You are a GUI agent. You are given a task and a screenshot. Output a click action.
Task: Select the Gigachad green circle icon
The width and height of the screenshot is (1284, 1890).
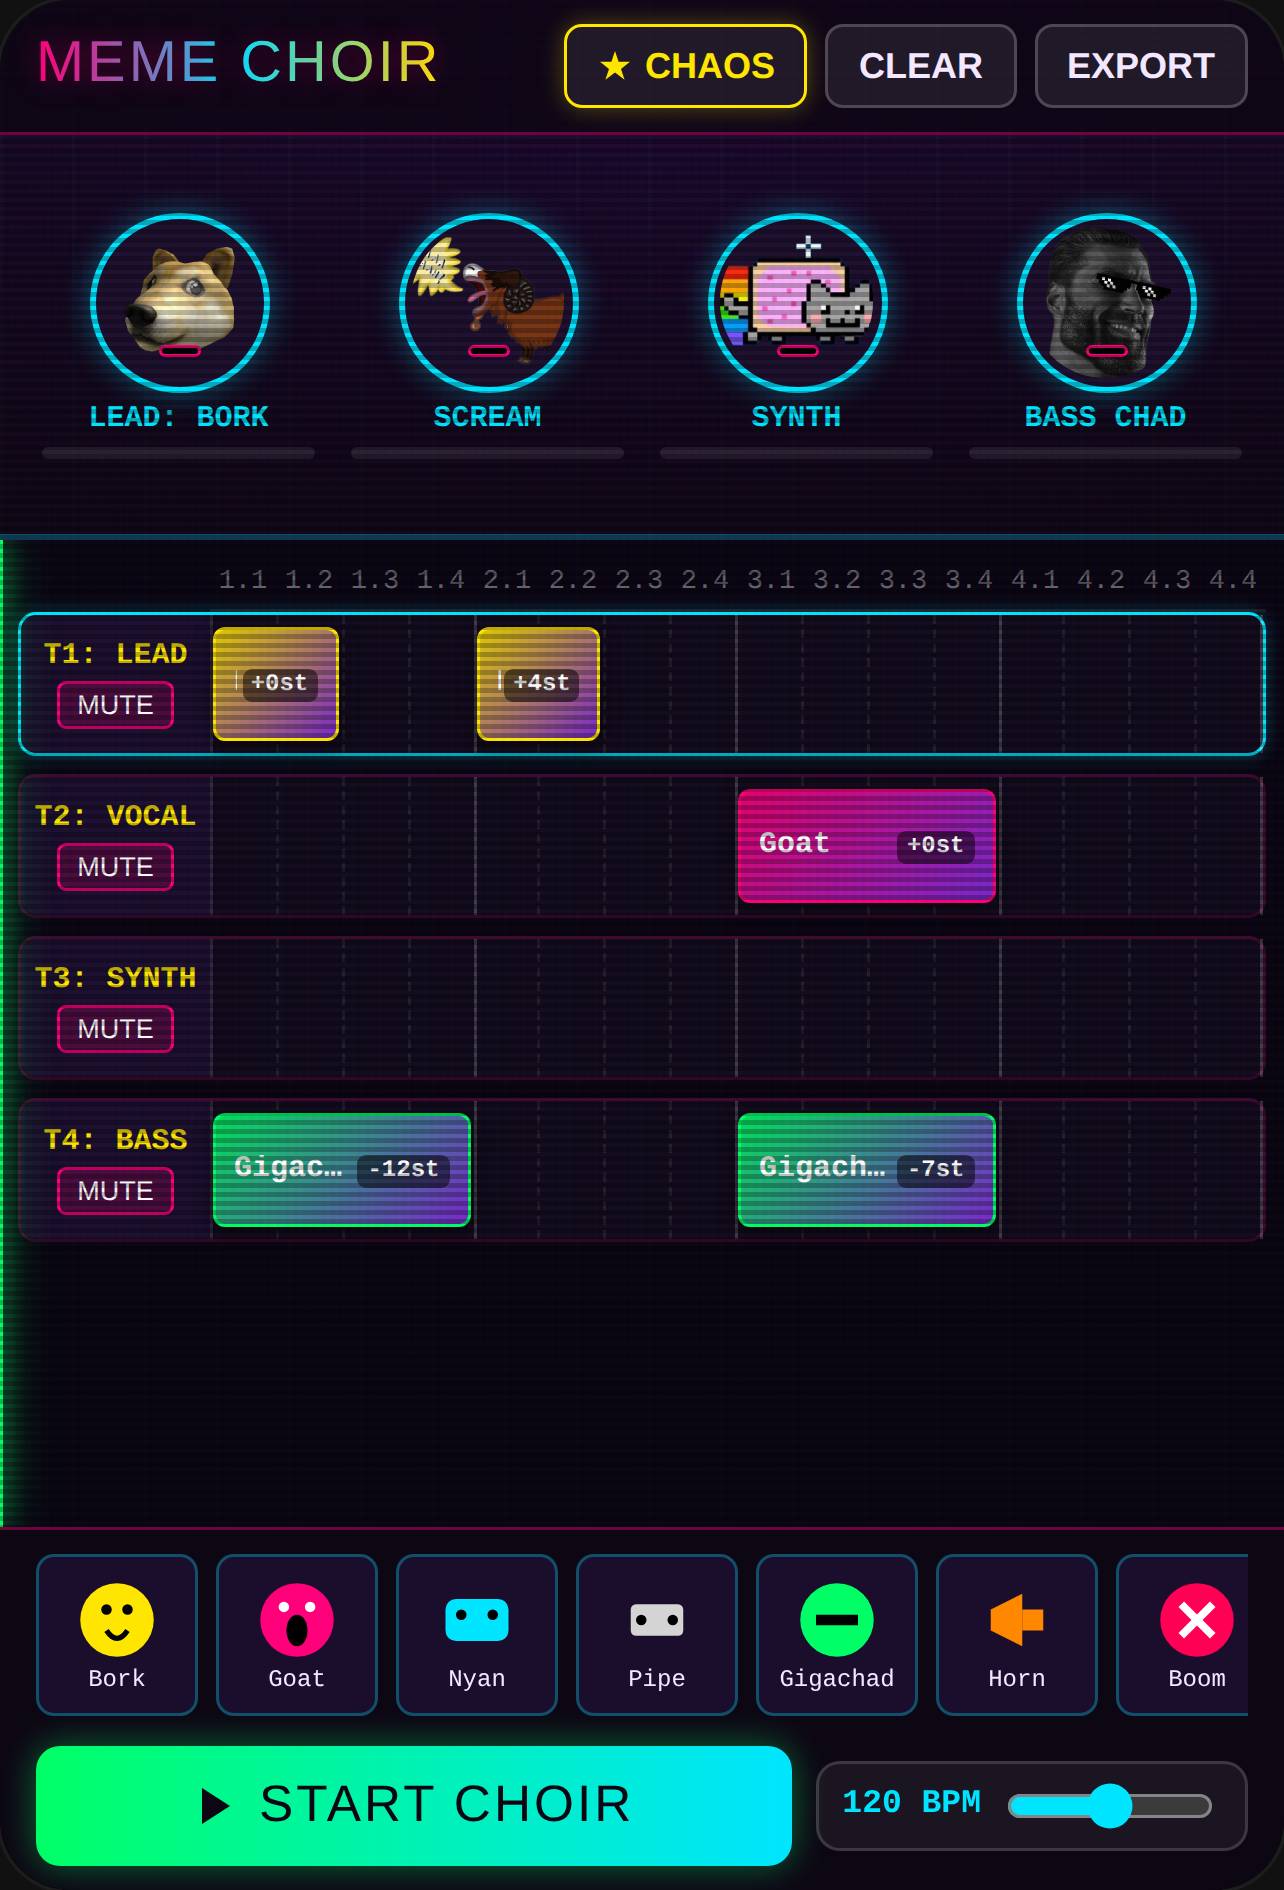click(837, 1620)
